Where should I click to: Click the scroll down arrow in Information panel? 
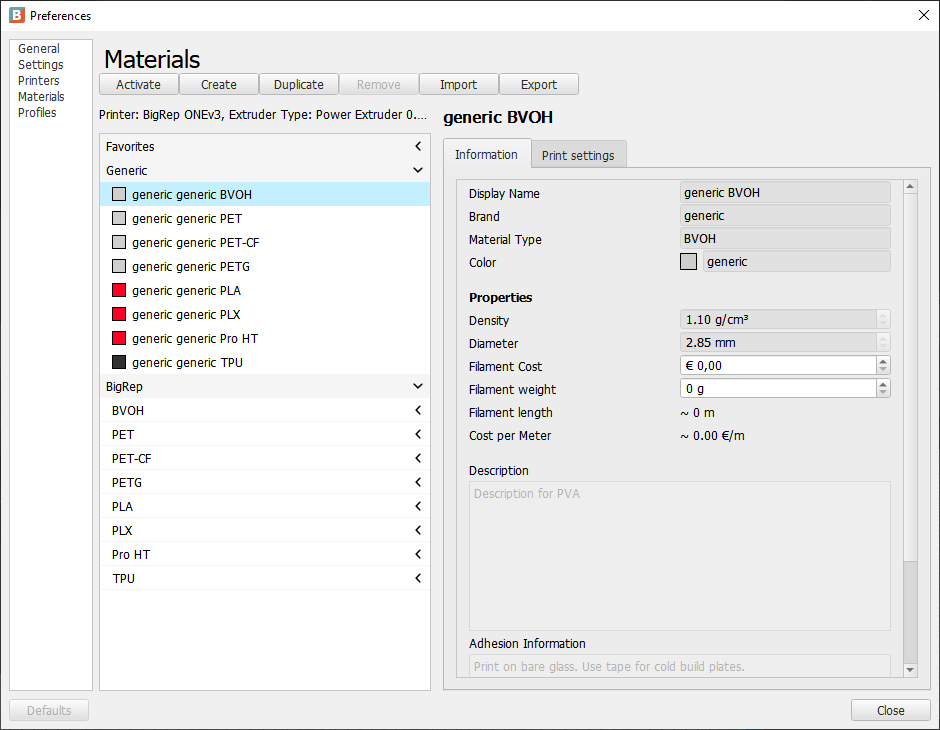tap(910, 670)
